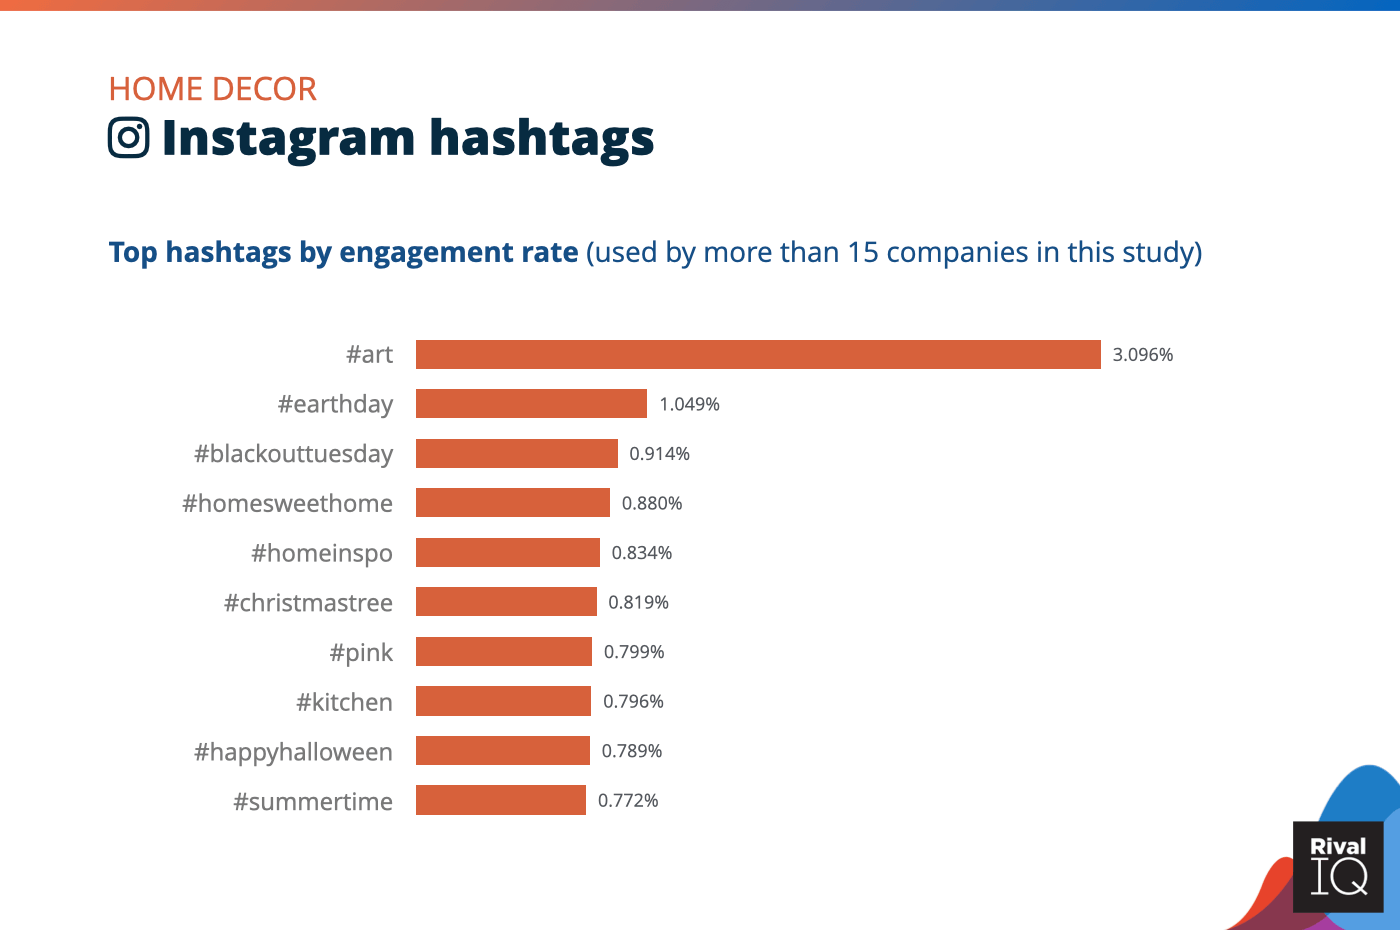Image resolution: width=1400 pixels, height=930 pixels.
Task: Click the orange bar beside #pink
Action: click(x=503, y=652)
